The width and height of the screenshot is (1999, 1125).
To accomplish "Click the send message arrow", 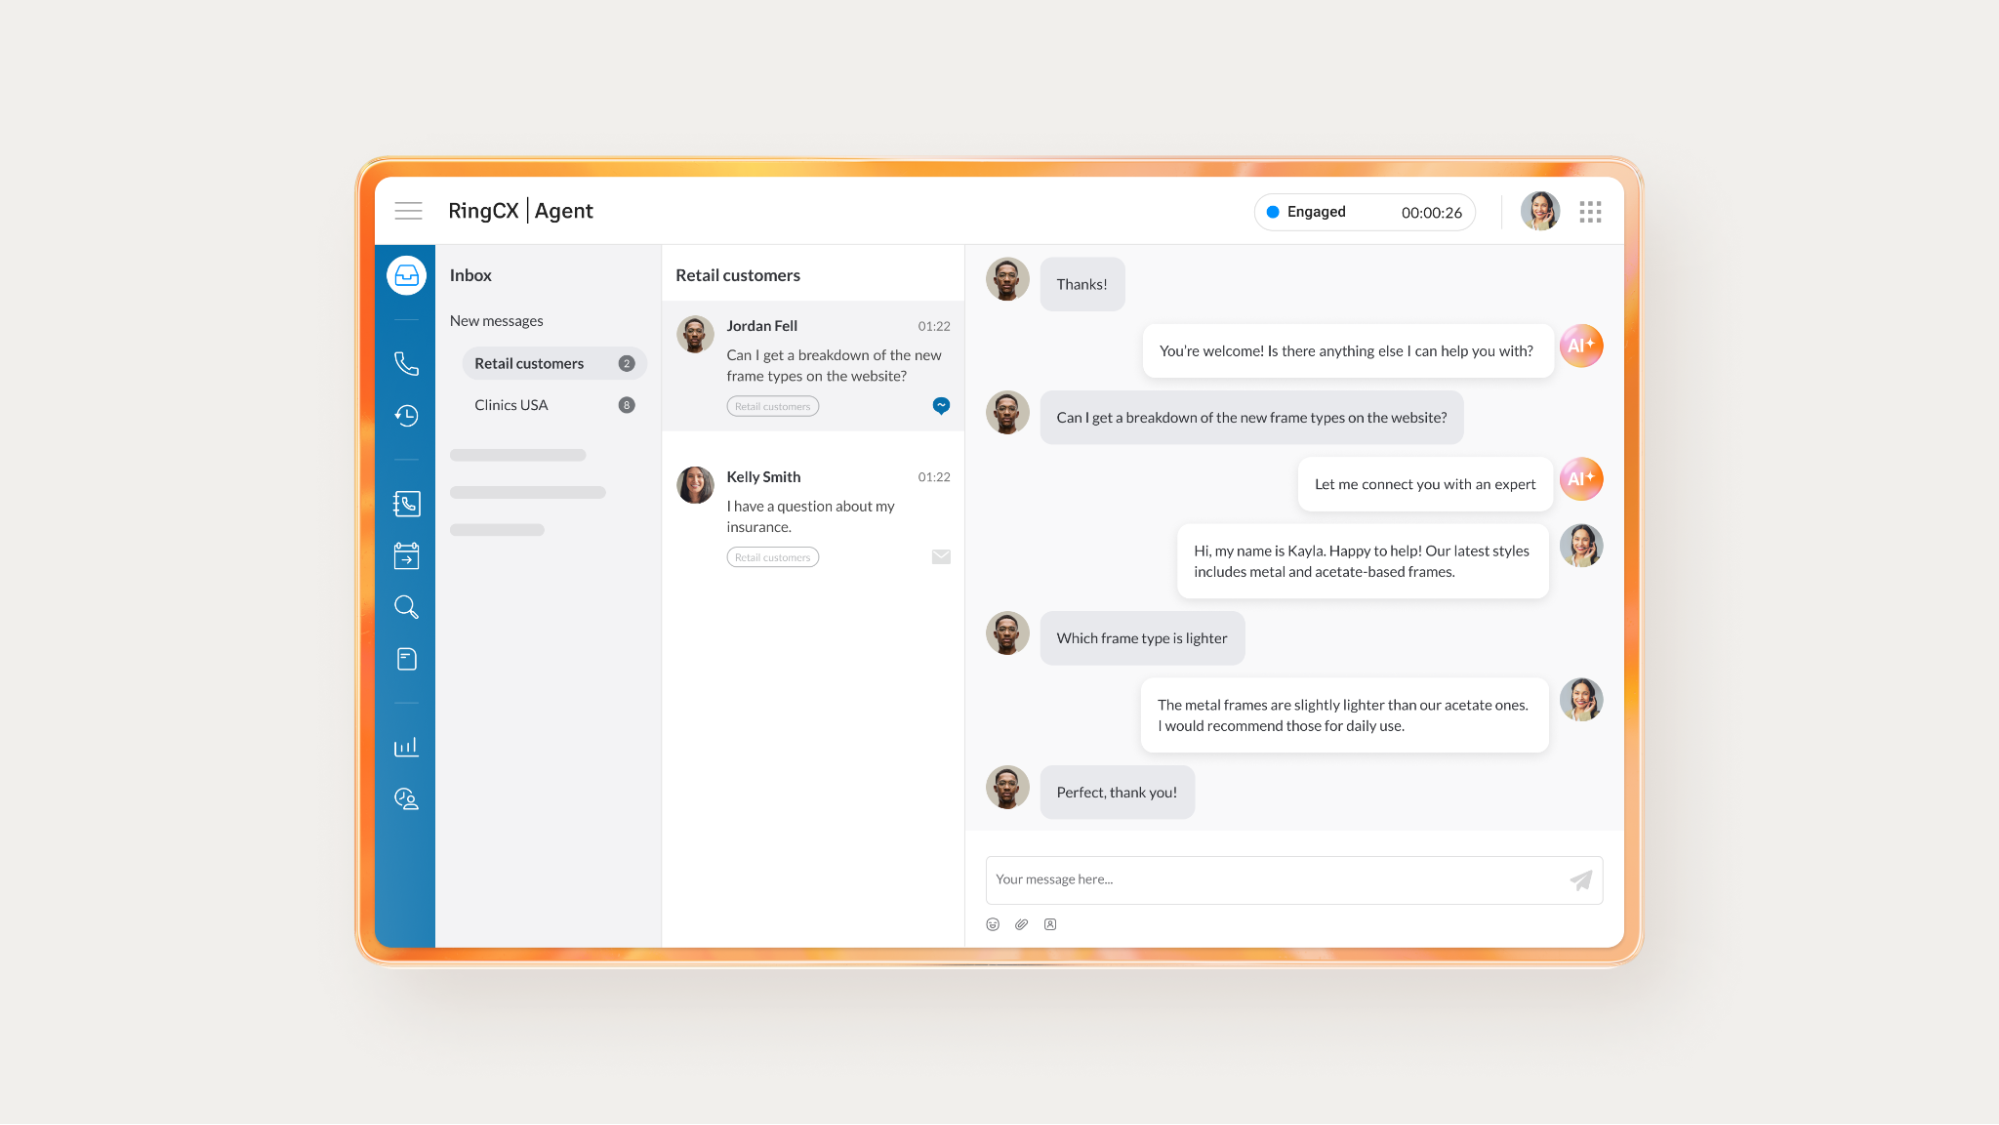I will click(x=1580, y=880).
